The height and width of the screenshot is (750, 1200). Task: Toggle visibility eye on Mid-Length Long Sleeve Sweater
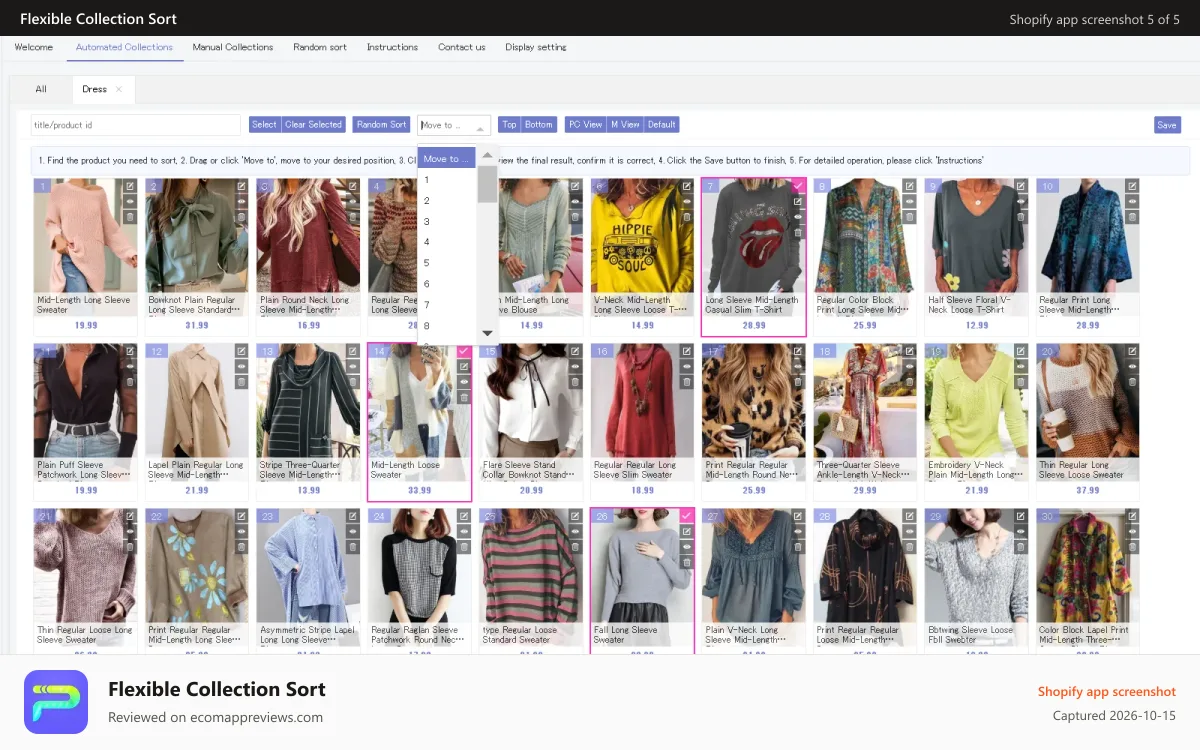click(x=130, y=201)
